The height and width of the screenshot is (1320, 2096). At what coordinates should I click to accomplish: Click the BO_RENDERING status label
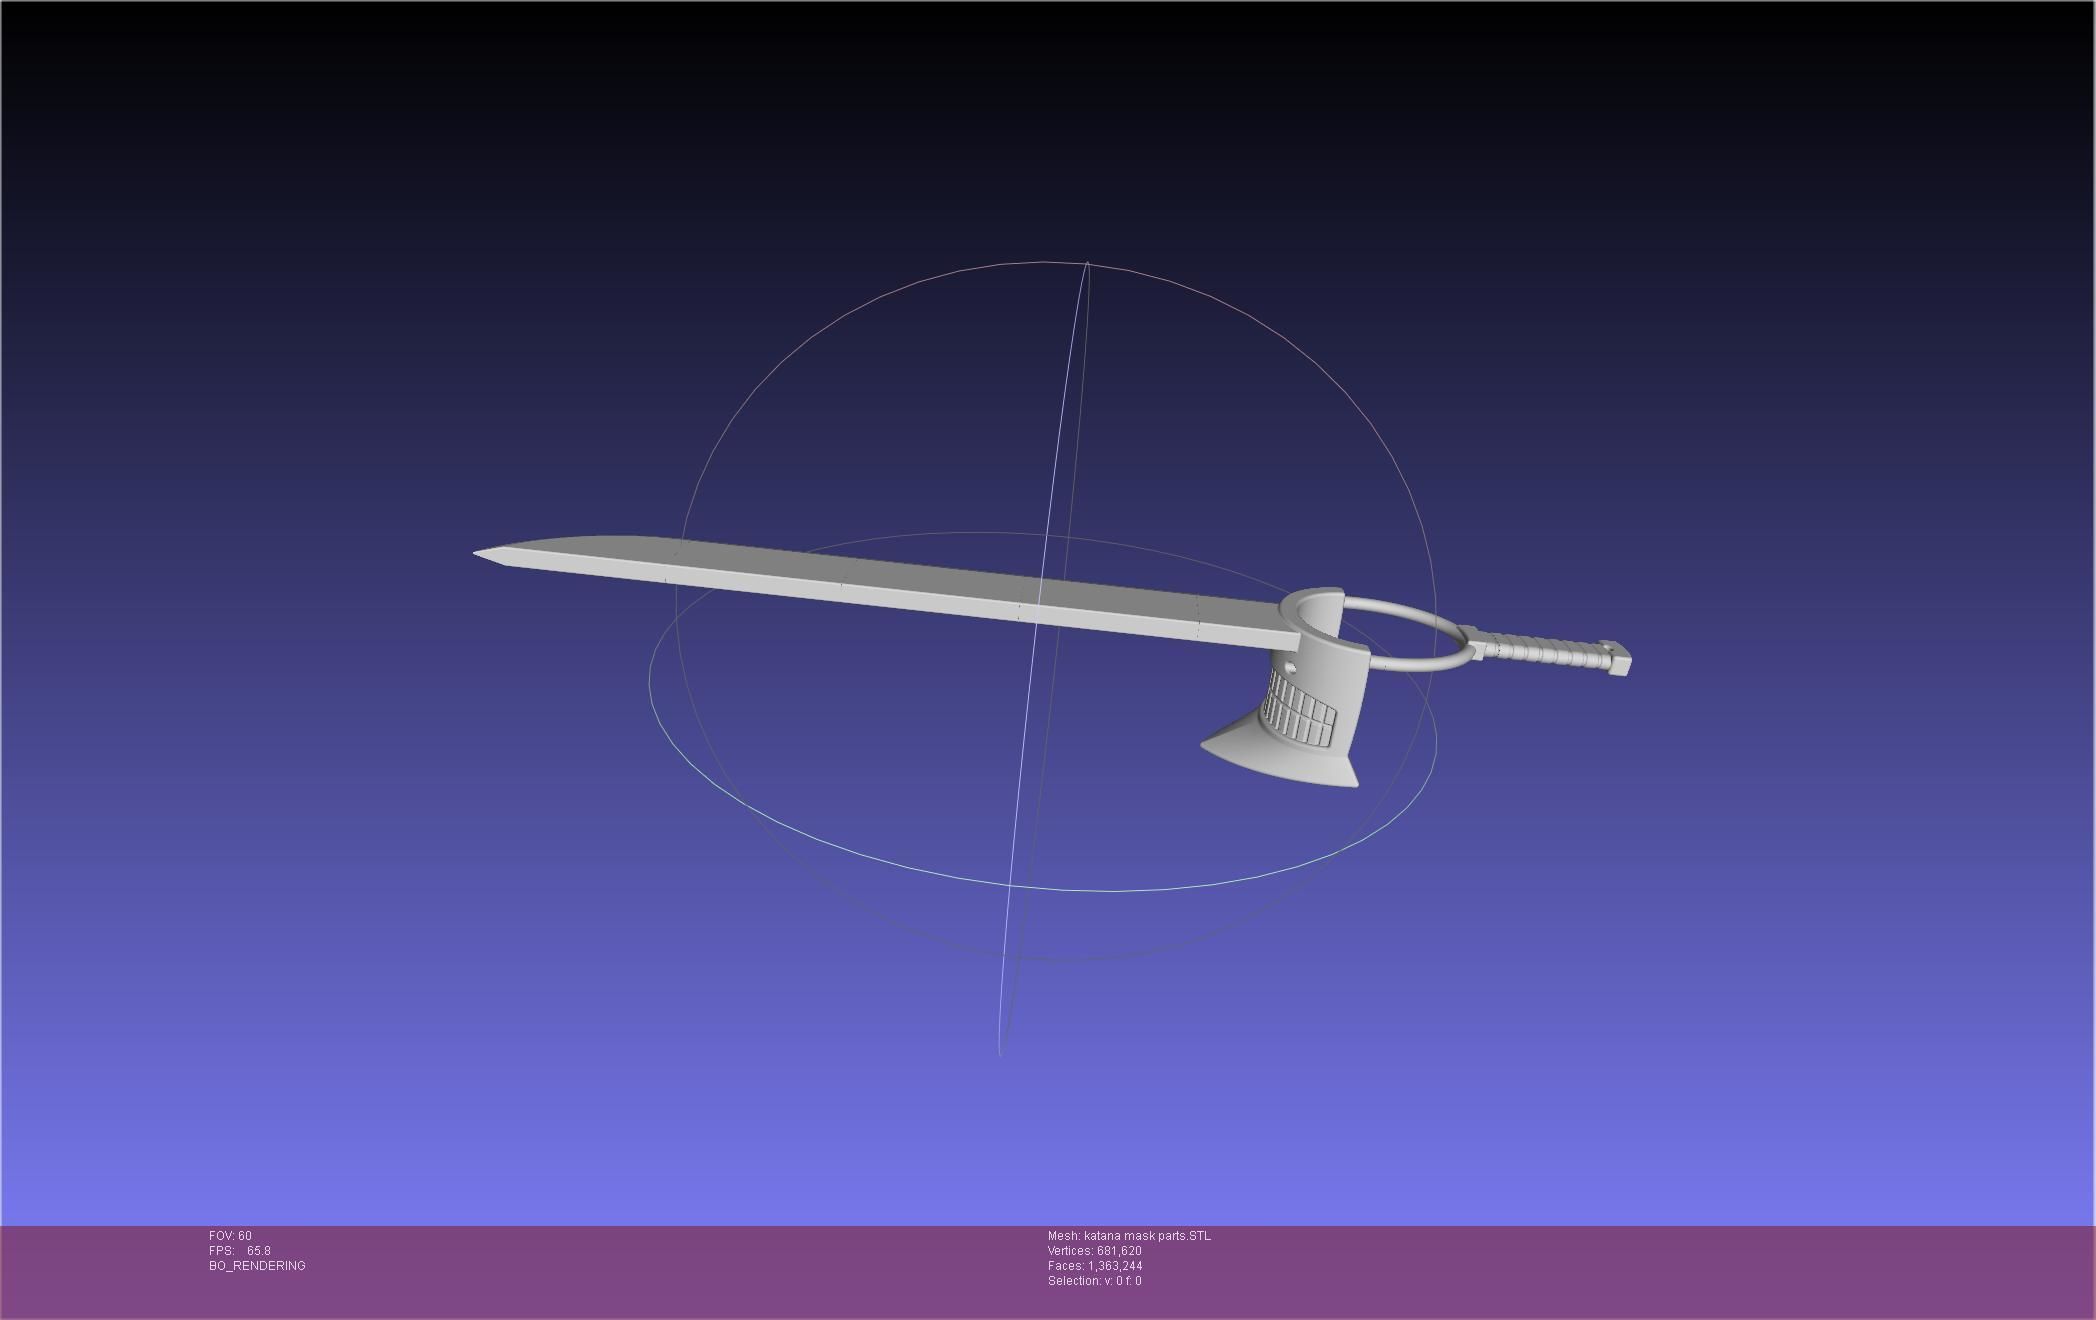pos(257,1266)
